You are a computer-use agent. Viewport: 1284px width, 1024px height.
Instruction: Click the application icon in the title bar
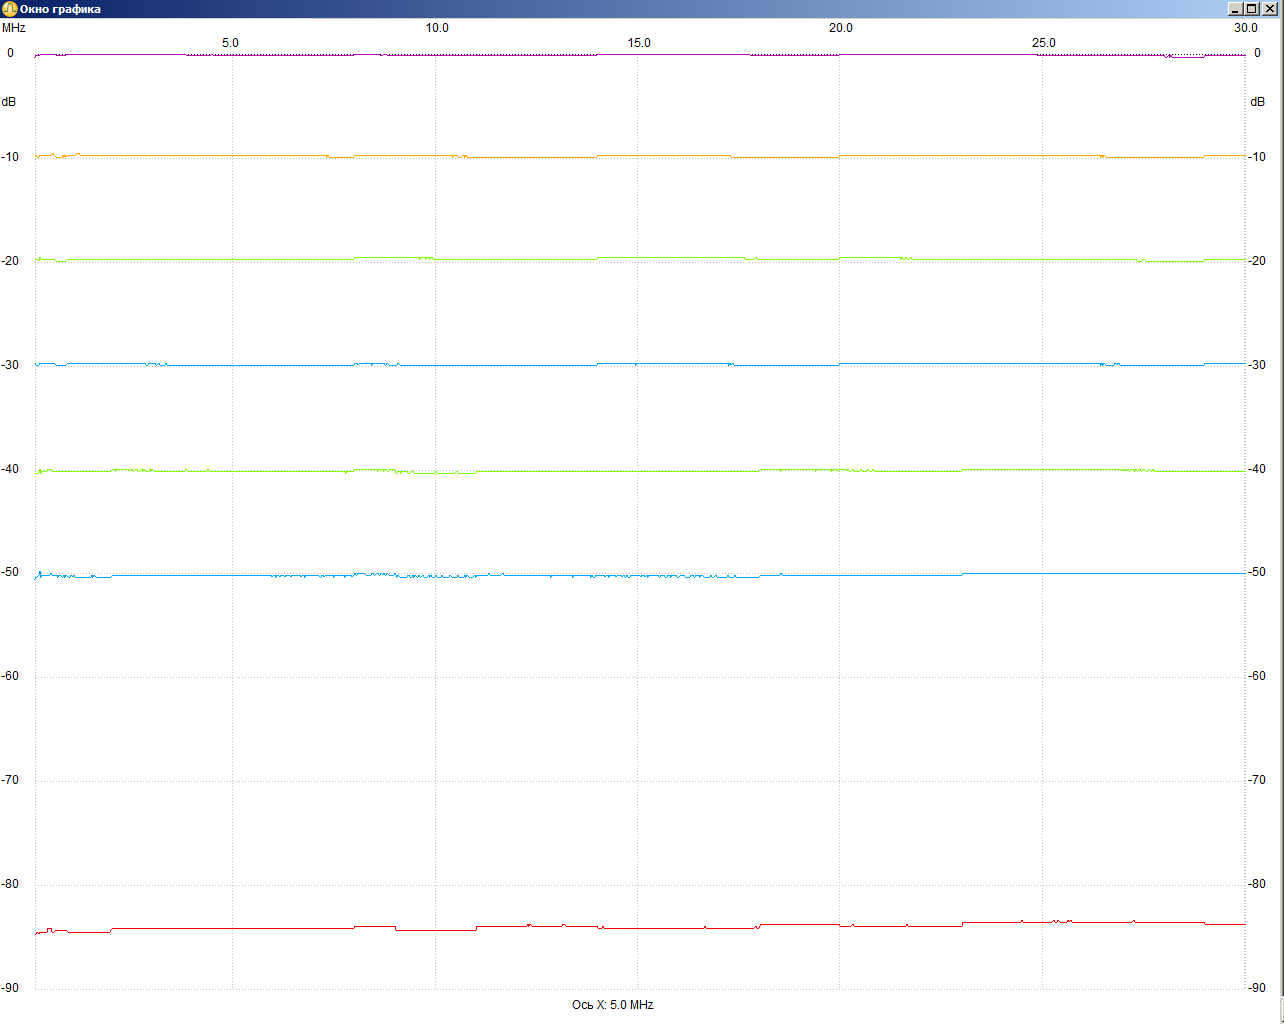click(x=10, y=9)
